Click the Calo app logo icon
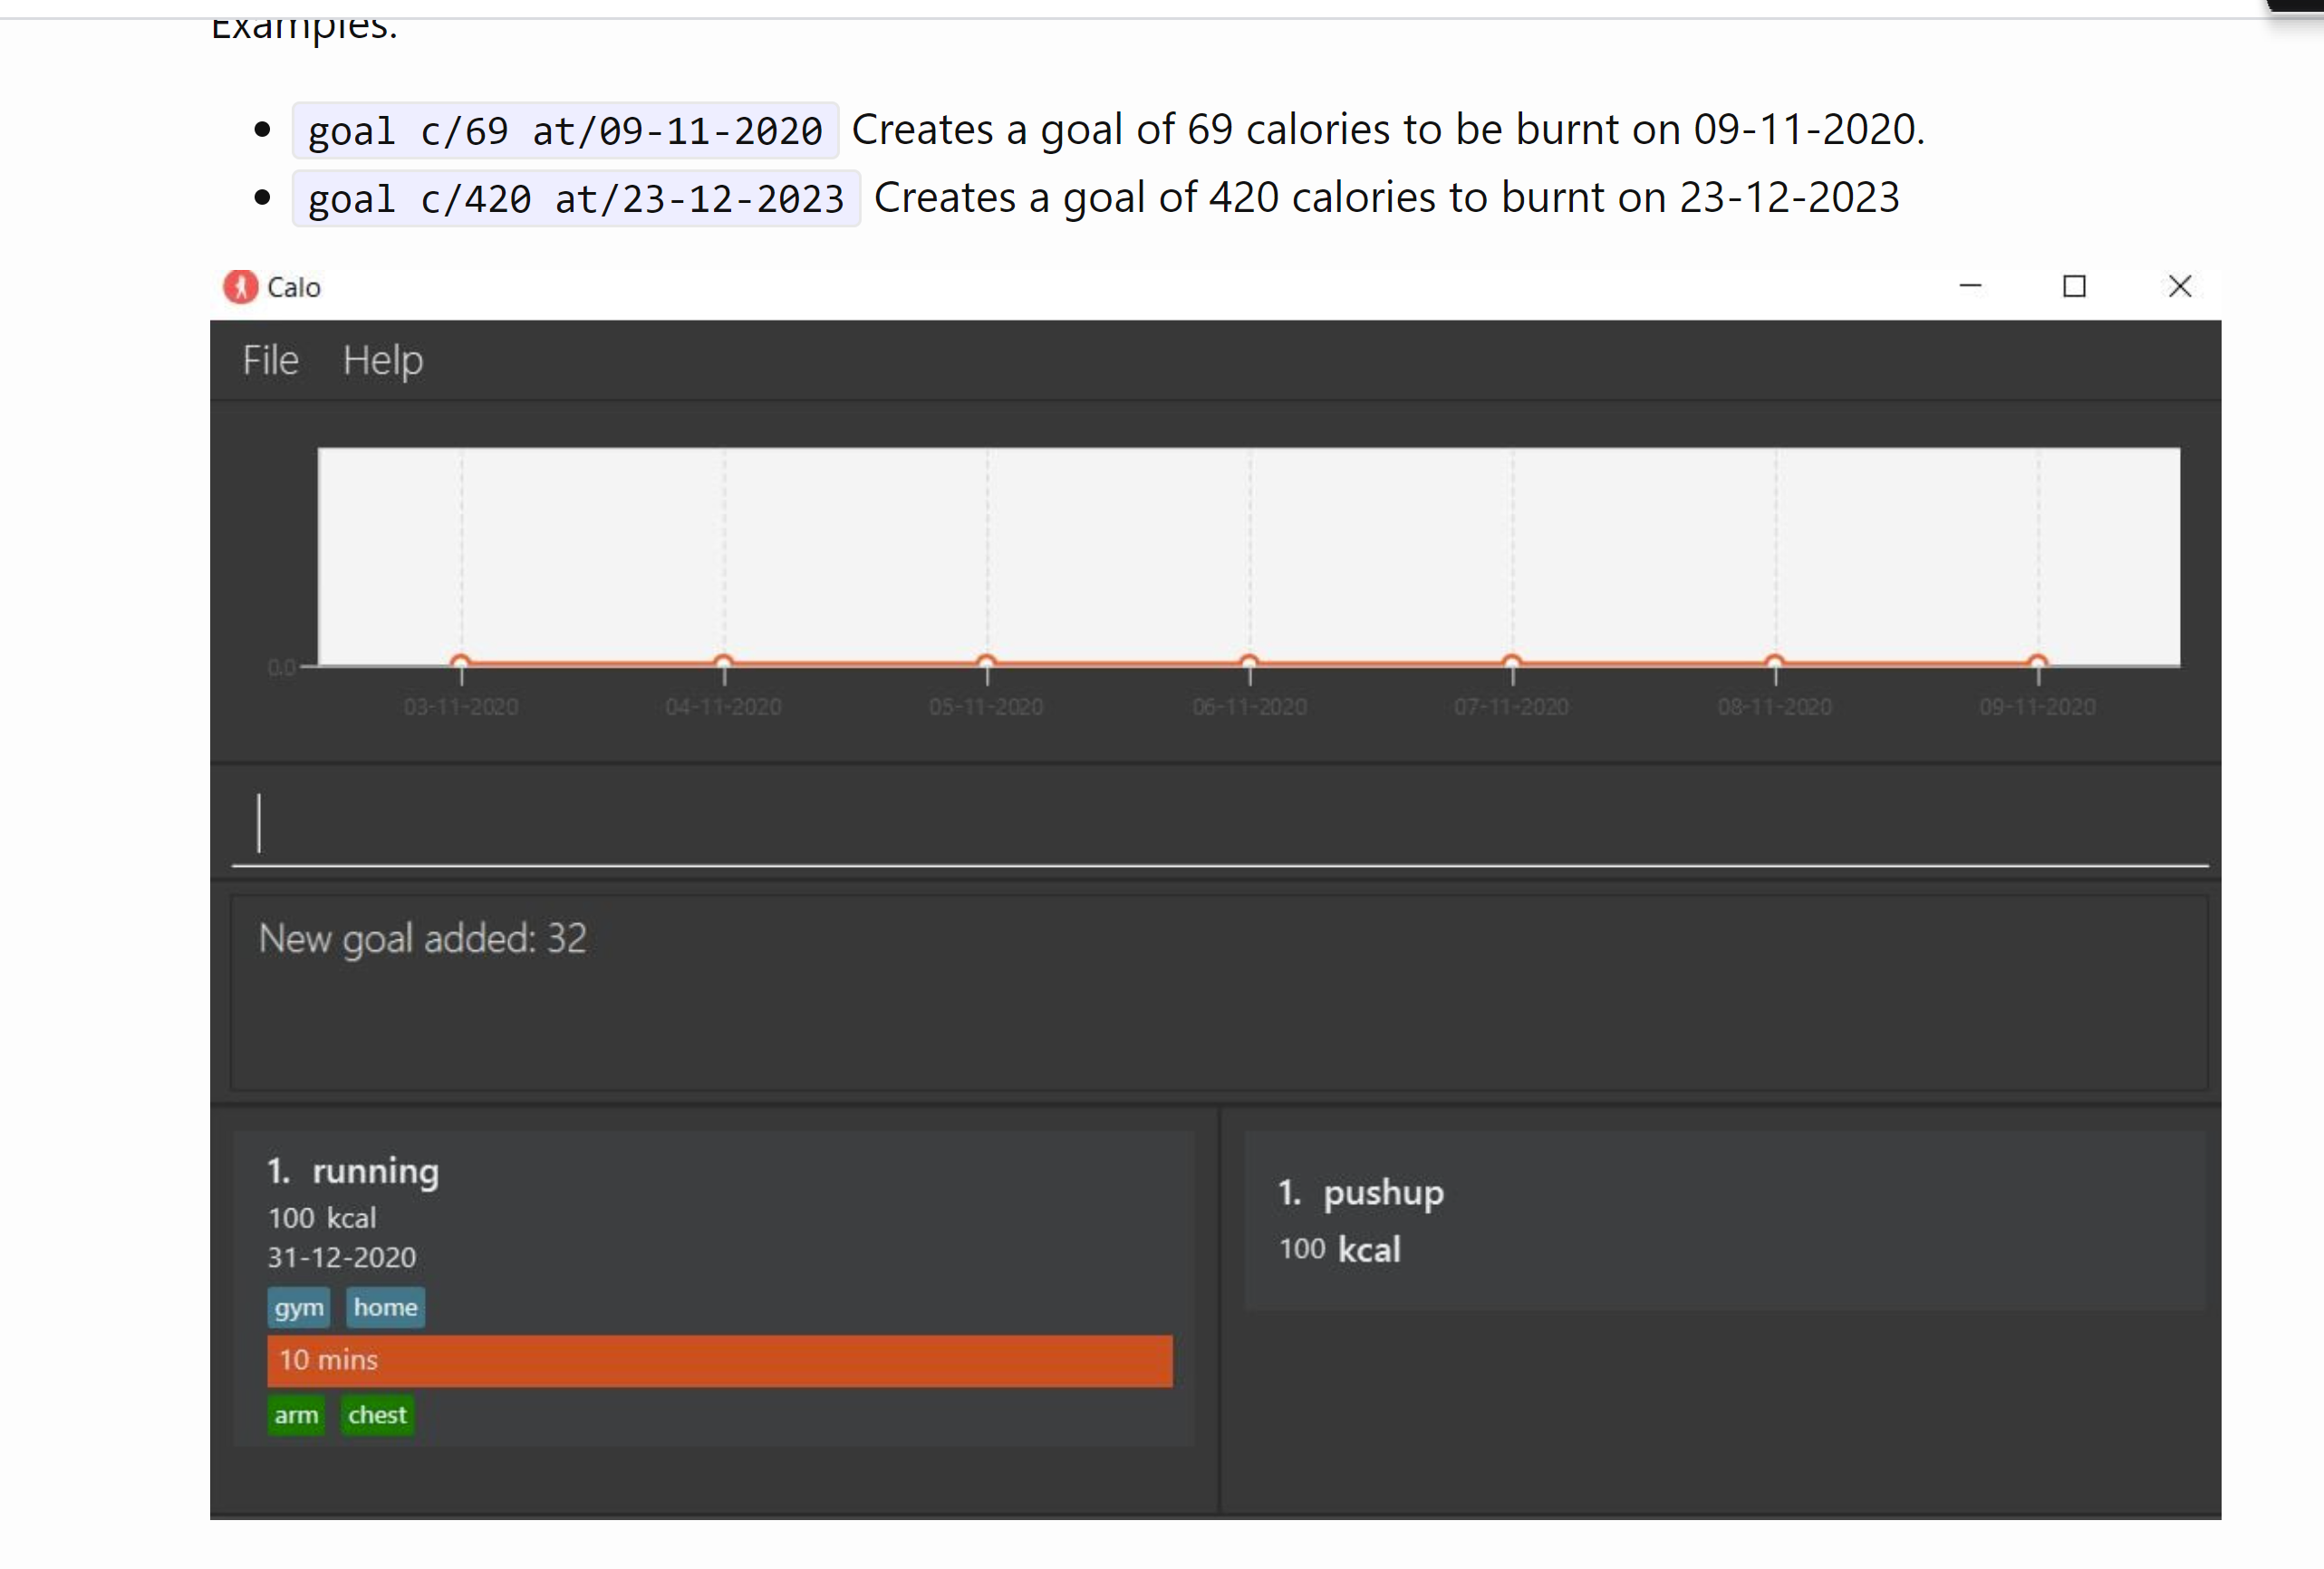 240,287
